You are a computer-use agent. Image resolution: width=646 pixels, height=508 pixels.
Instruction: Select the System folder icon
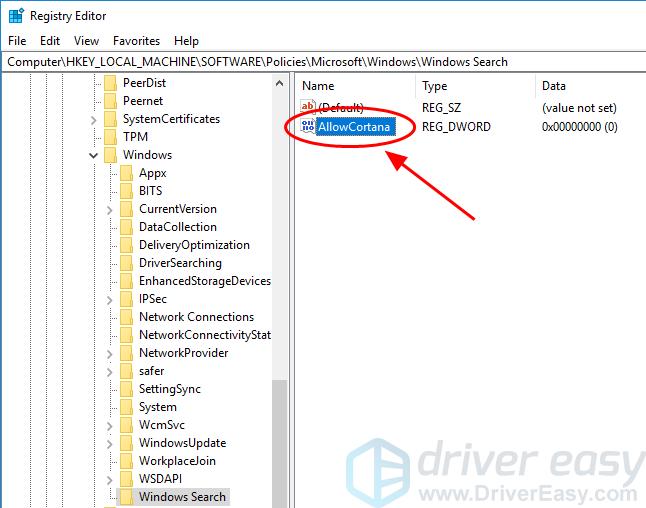point(126,407)
